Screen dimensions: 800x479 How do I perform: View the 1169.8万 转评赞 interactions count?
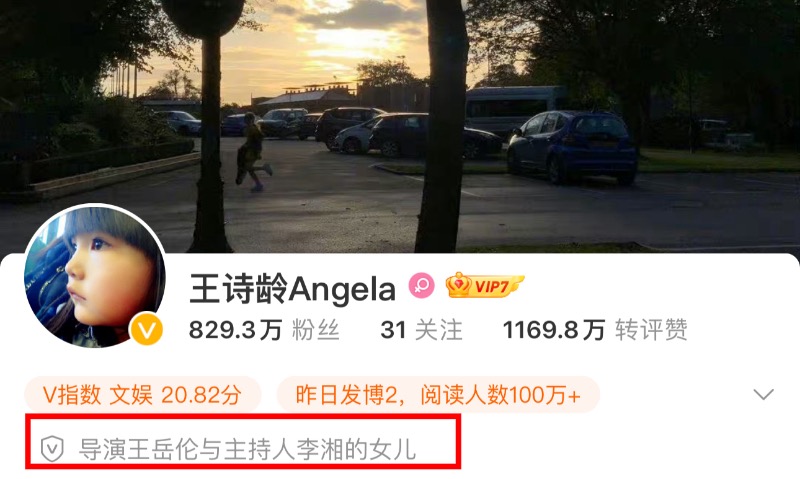point(595,330)
